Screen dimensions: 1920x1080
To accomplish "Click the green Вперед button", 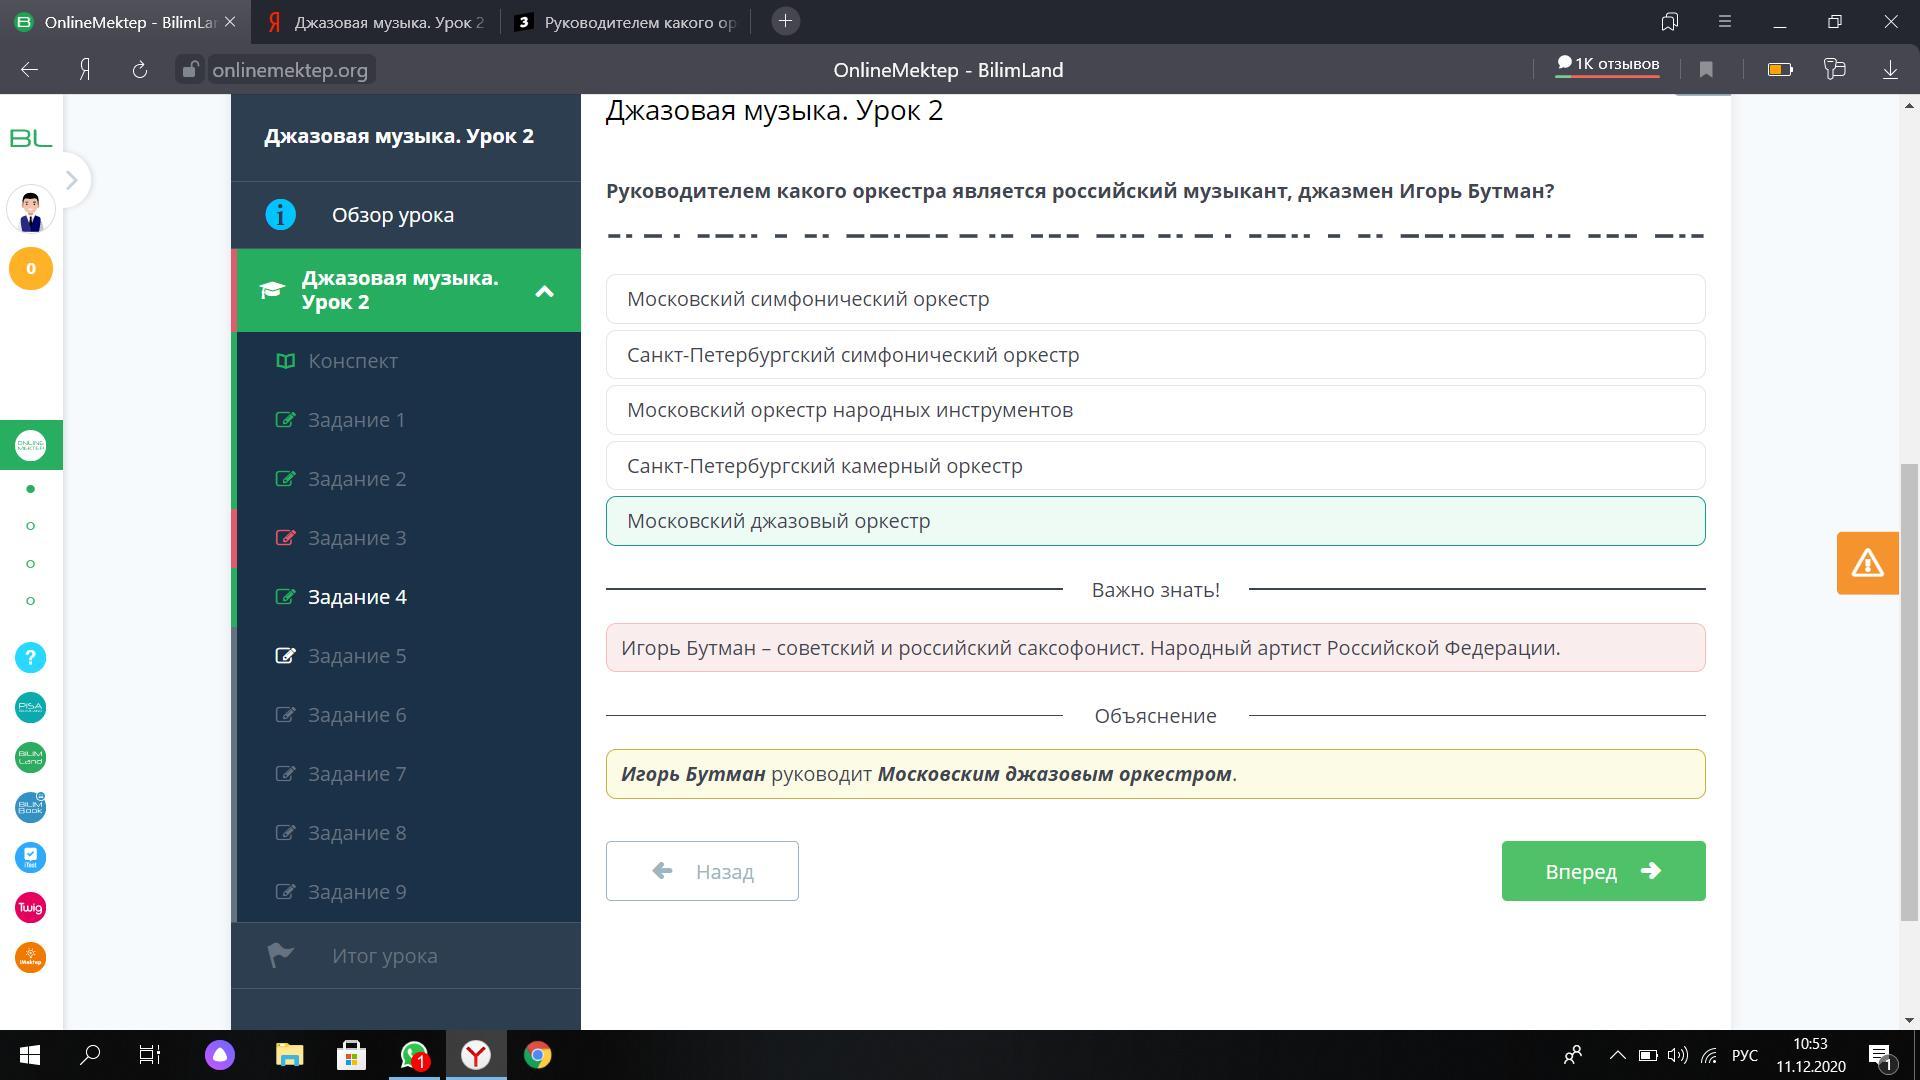I will tap(1603, 871).
